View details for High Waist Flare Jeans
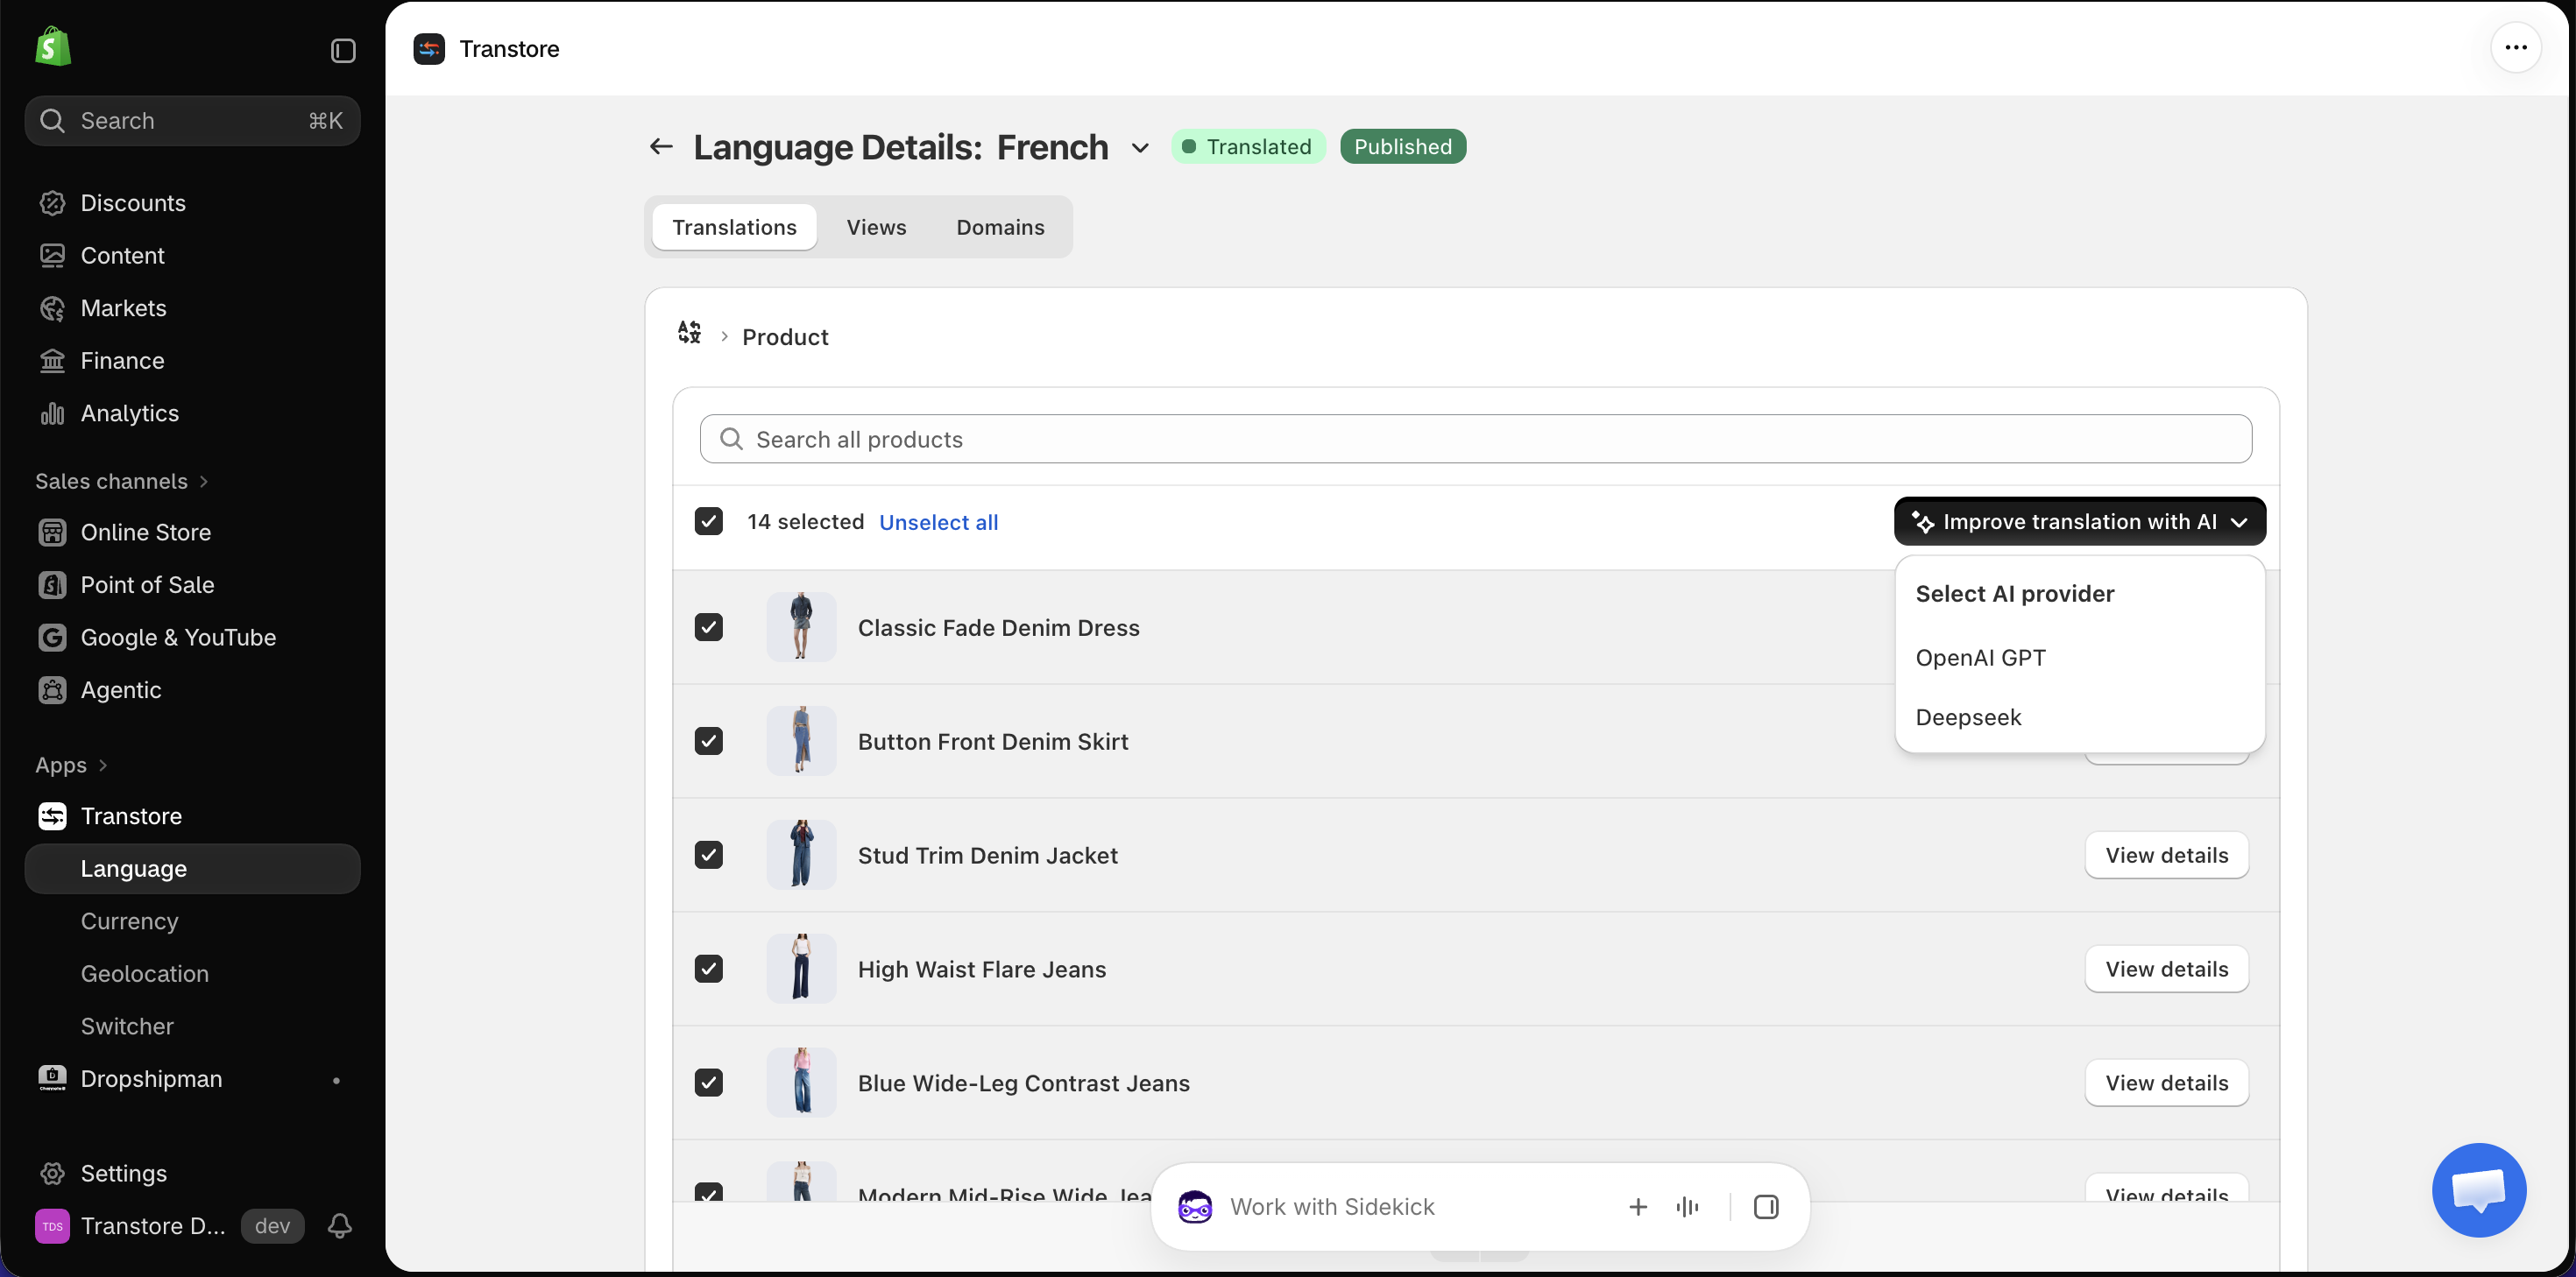2576x1277 pixels. [2167, 969]
